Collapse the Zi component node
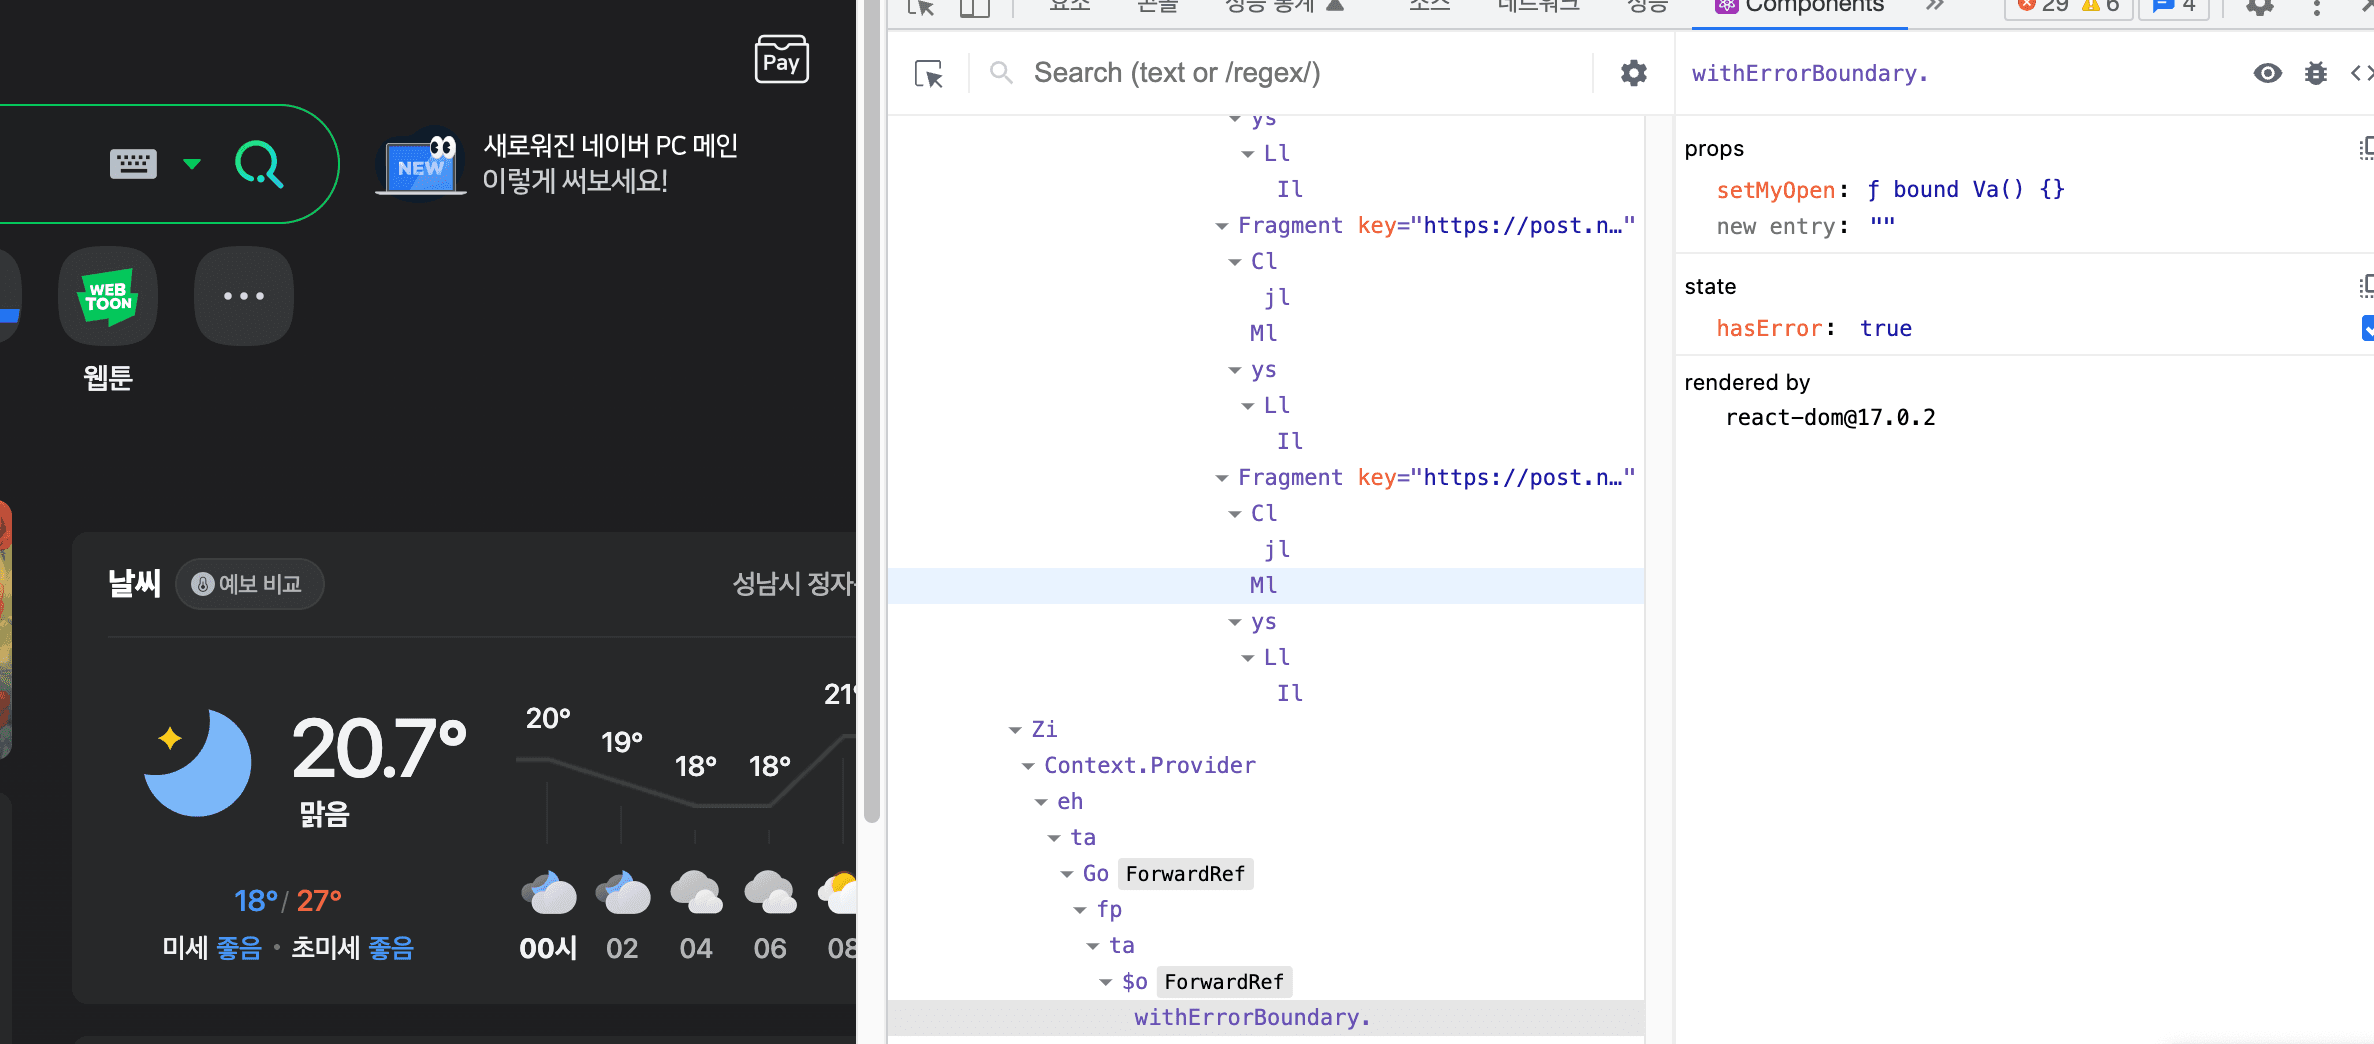 [1015, 730]
